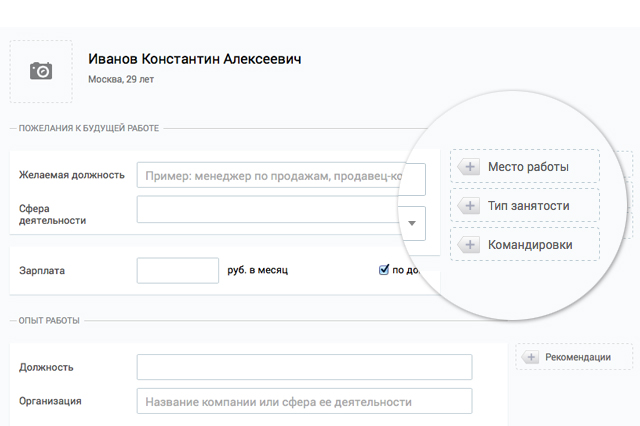Click the Опыт работы section header

[49, 321]
